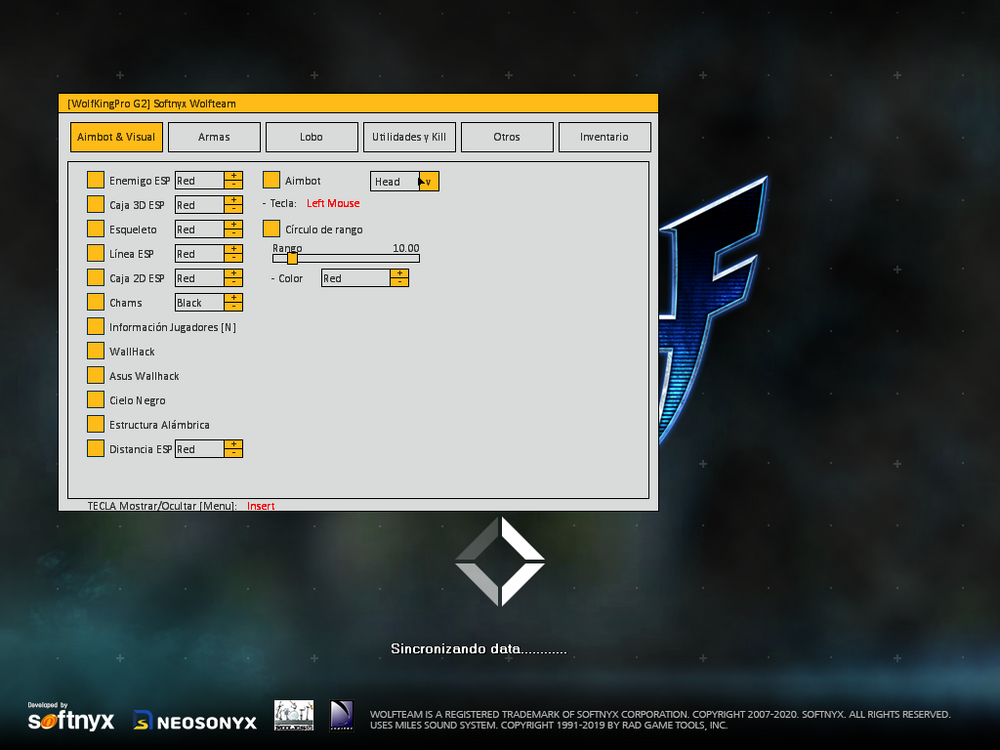Switch to the Armas tab

pos(214,137)
